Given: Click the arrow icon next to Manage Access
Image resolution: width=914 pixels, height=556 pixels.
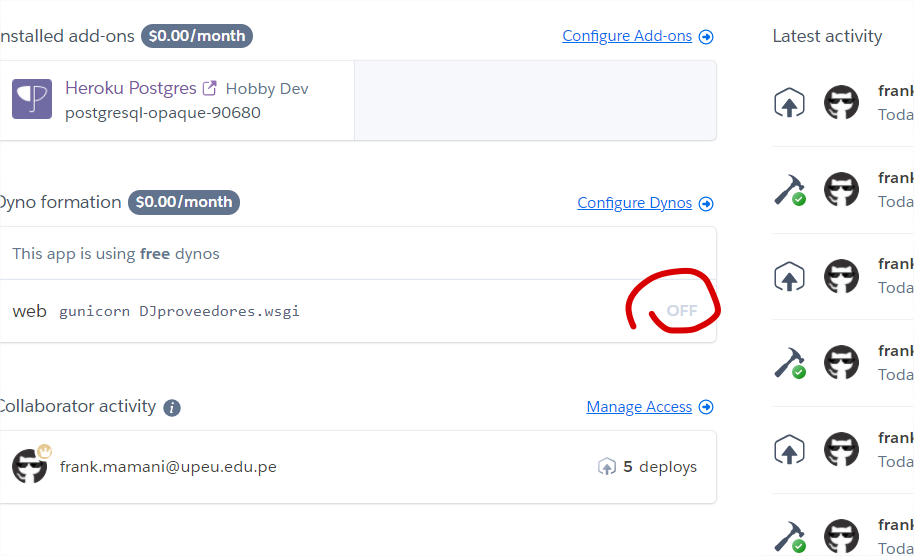Looking at the screenshot, I should [706, 407].
